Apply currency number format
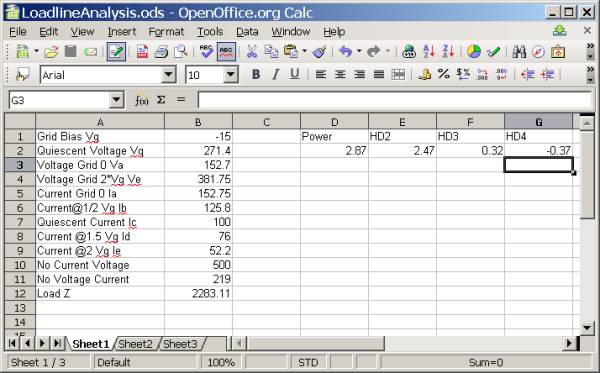 tap(424, 74)
